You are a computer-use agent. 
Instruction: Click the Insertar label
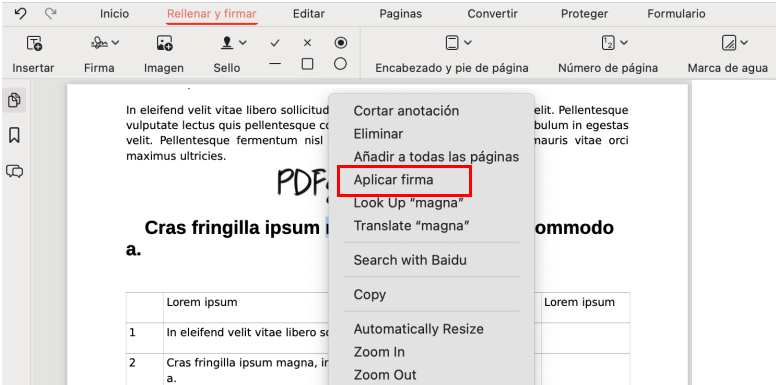coord(33,68)
